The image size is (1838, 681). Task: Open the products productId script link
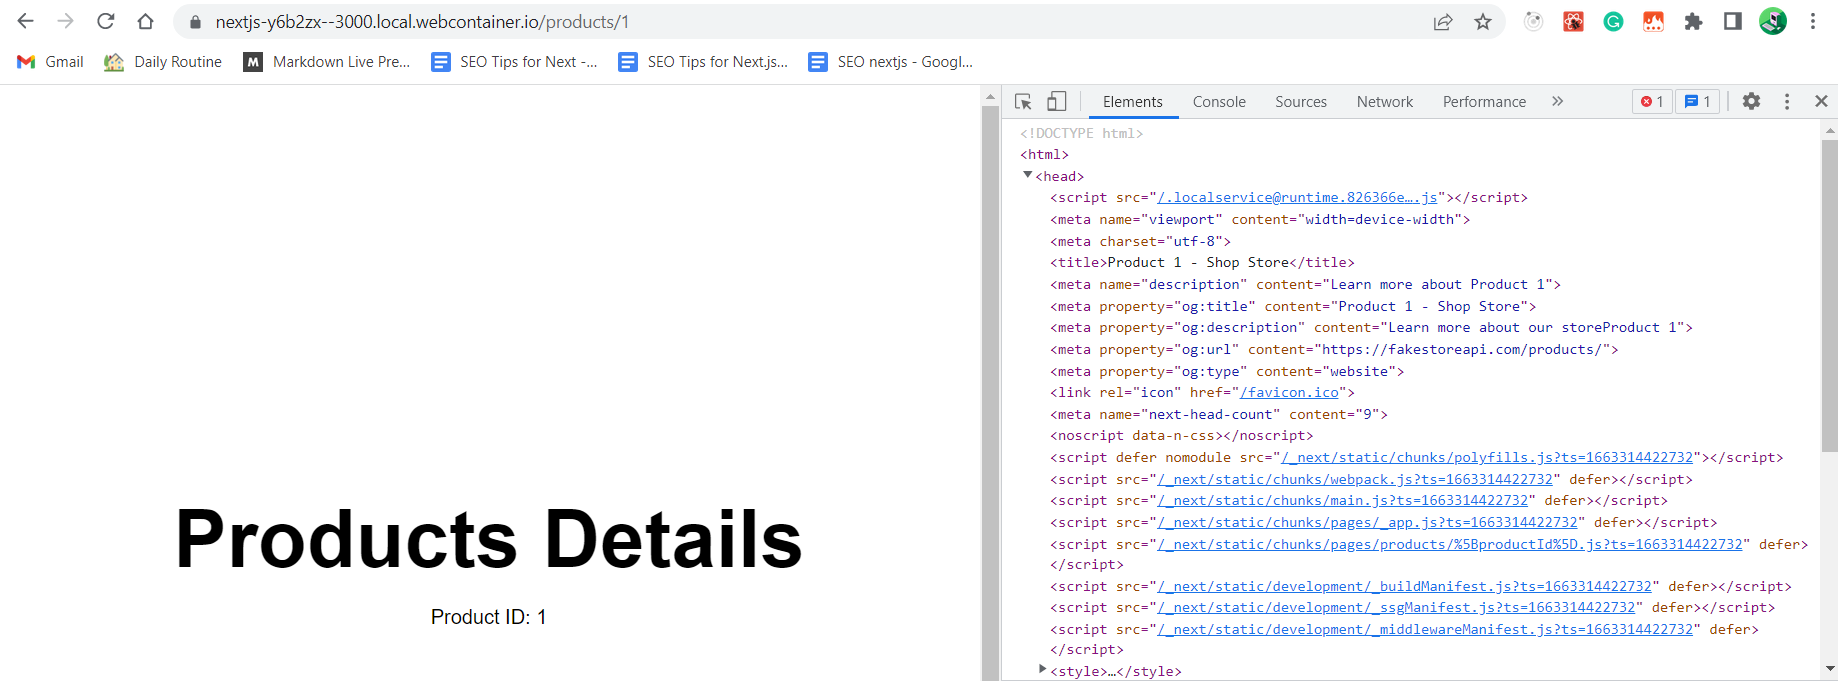click(1450, 545)
